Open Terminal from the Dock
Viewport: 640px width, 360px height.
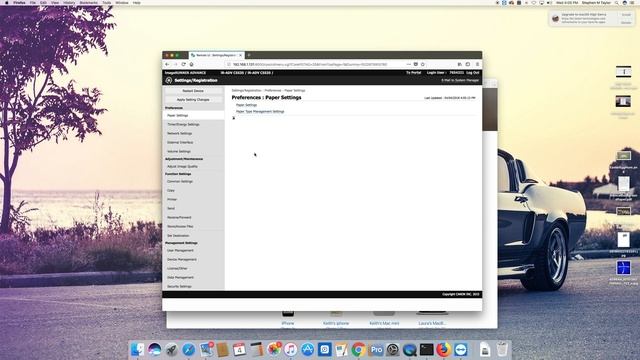point(427,349)
